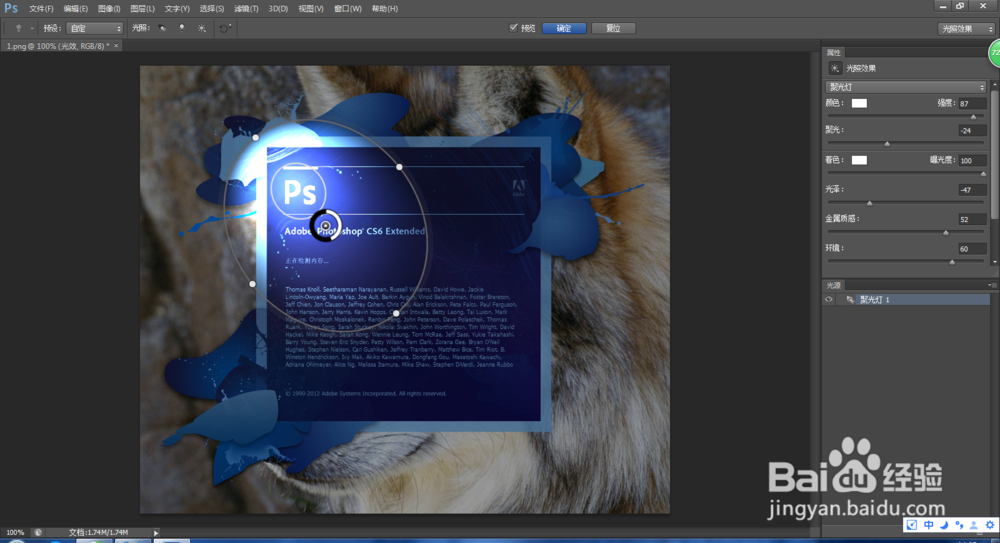
Task: Click the reset current light icon
Action: [224, 28]
